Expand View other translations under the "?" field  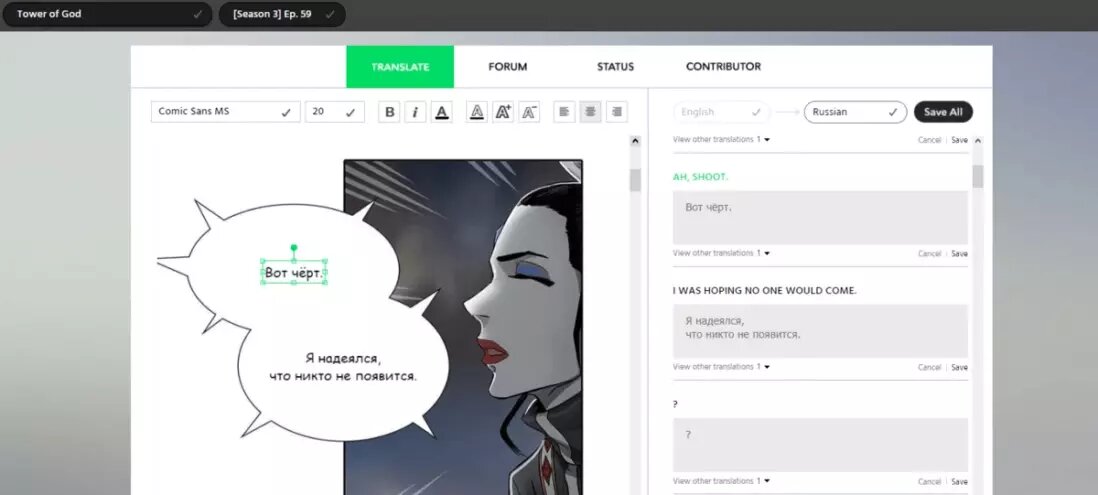(x=721, y=481)
